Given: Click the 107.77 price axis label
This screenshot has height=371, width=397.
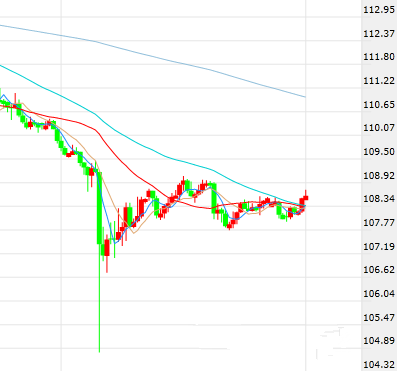Looking at the screenshot, I should coord(379,223).
